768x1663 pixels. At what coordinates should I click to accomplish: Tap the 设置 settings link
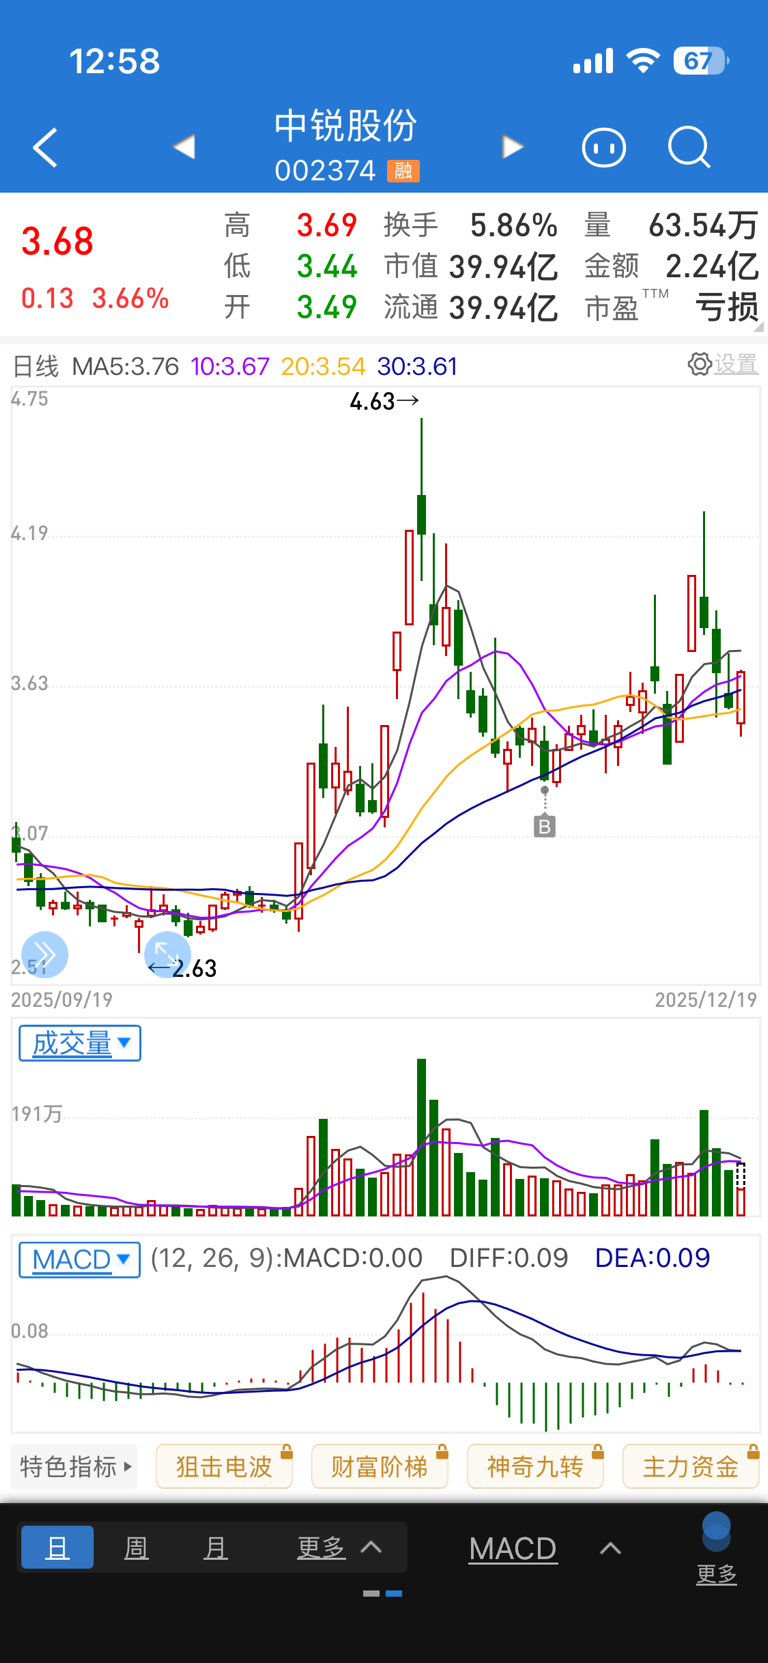(736, 364)
